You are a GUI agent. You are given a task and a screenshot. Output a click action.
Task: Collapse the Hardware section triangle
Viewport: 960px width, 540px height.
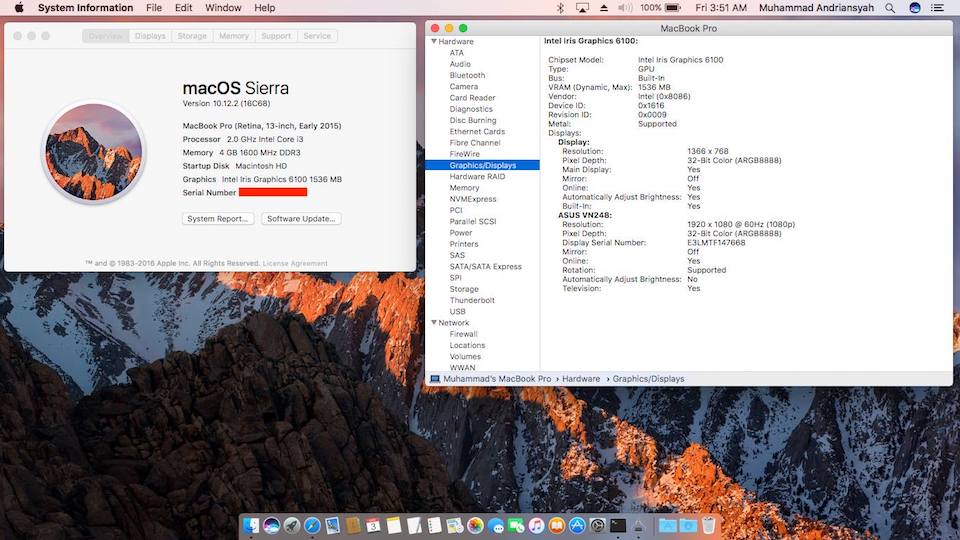pyautogui.click(x=434, y=41)
